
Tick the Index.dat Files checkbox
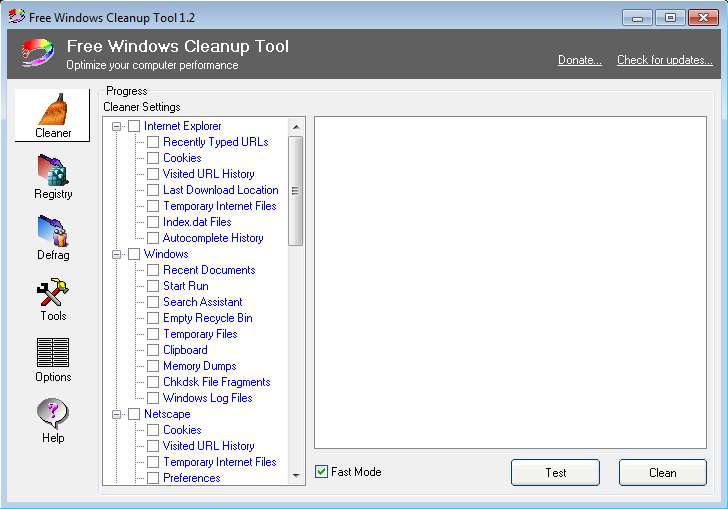point(153,222)
